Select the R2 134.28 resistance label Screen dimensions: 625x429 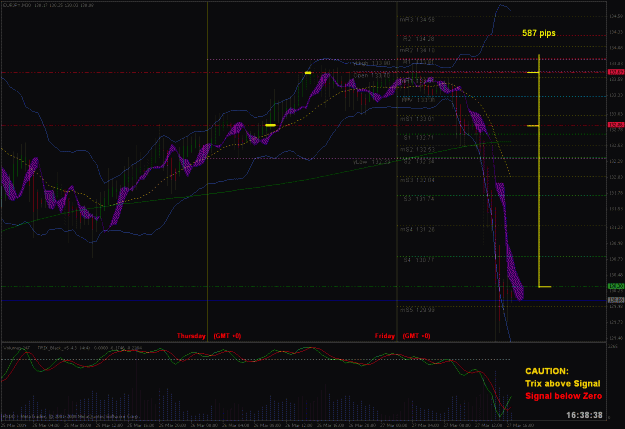(419, 39)
